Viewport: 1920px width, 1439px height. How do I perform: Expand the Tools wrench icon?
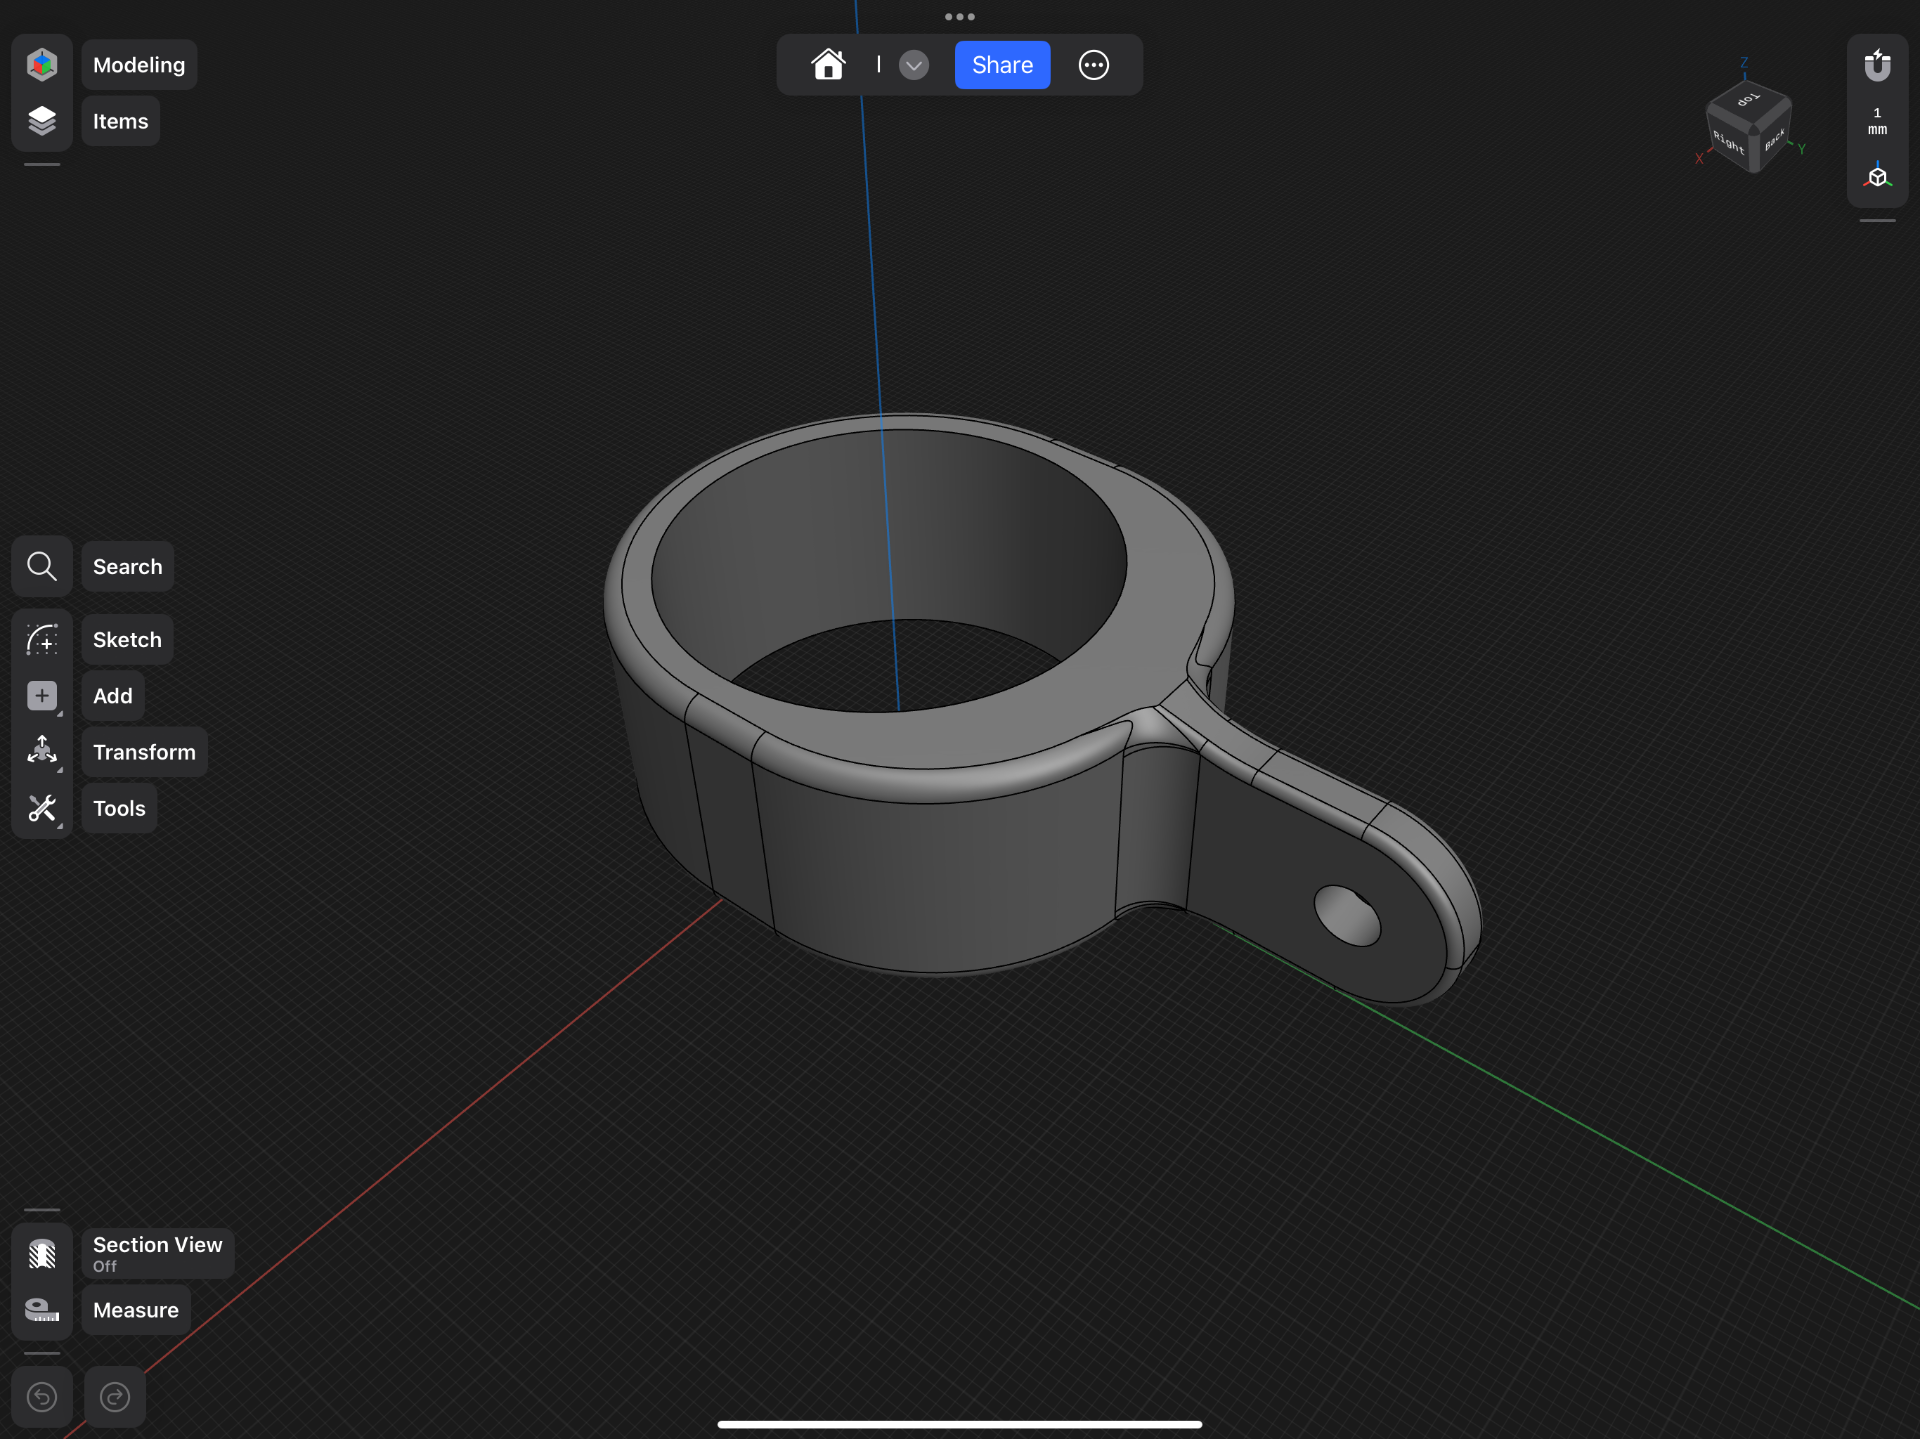point(42,808)
